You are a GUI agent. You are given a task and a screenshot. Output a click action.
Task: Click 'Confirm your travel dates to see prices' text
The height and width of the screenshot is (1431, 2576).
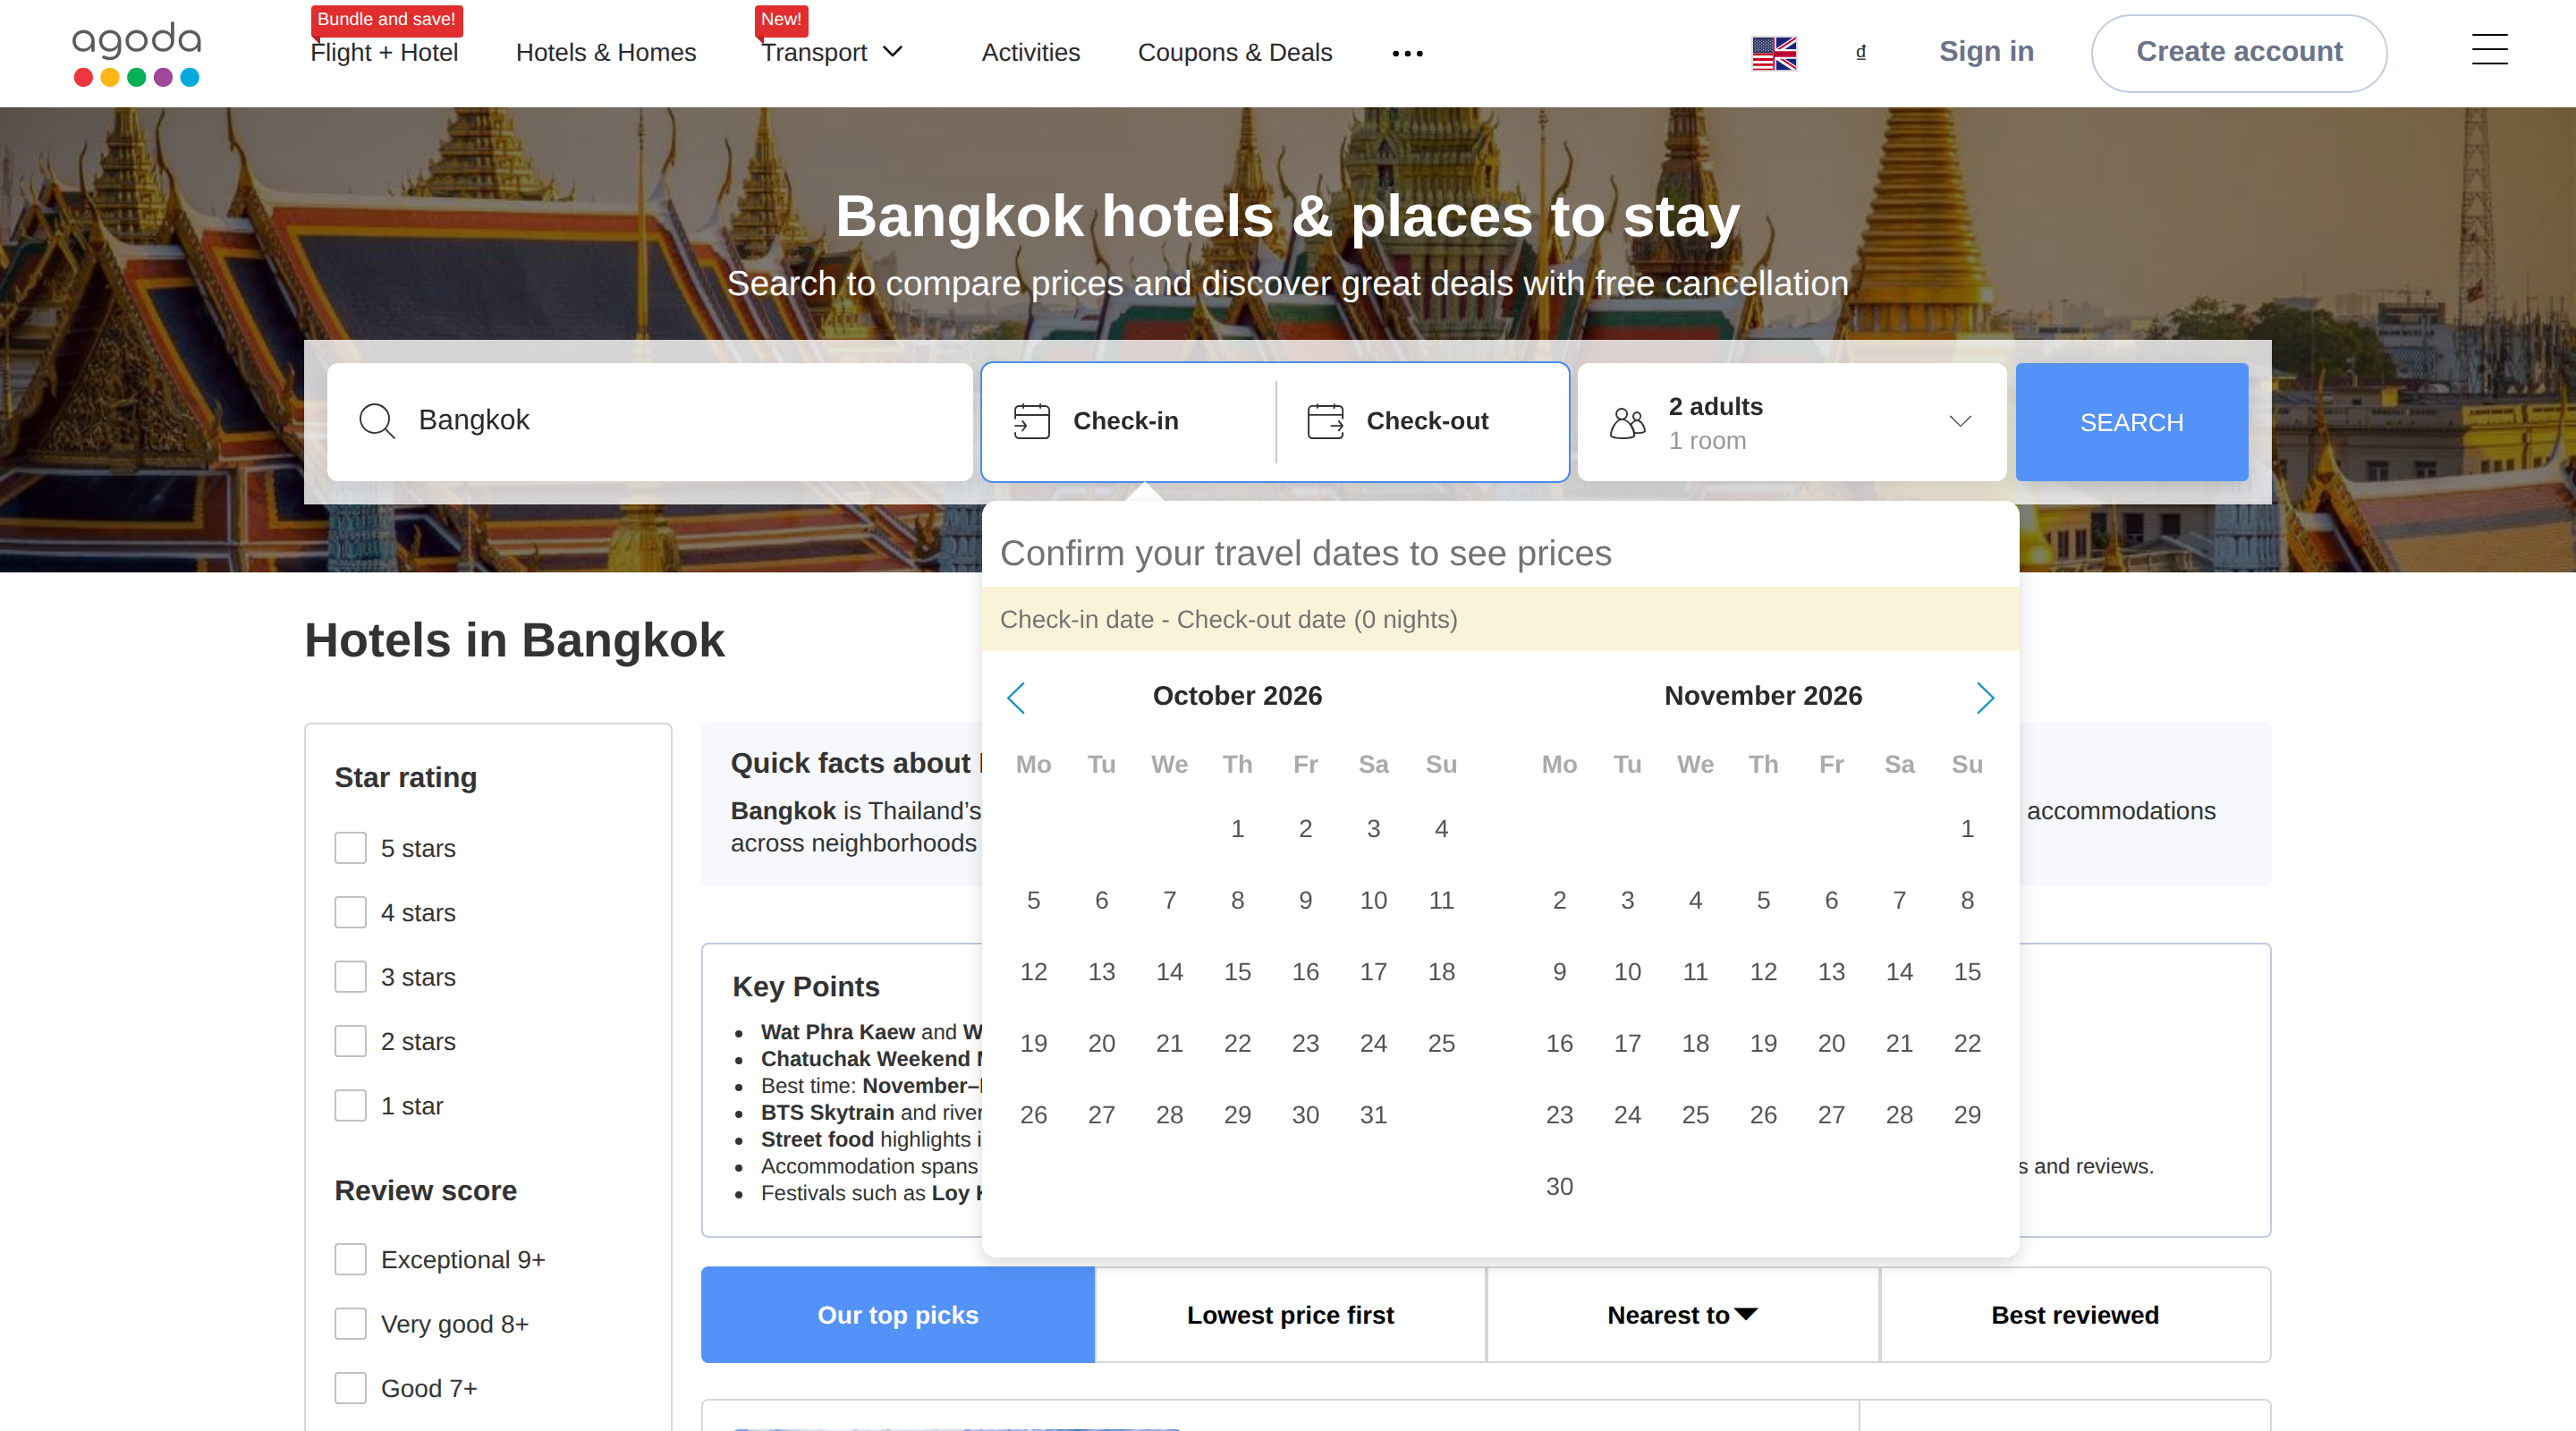pyautogui.click(x=1305, y=553)
